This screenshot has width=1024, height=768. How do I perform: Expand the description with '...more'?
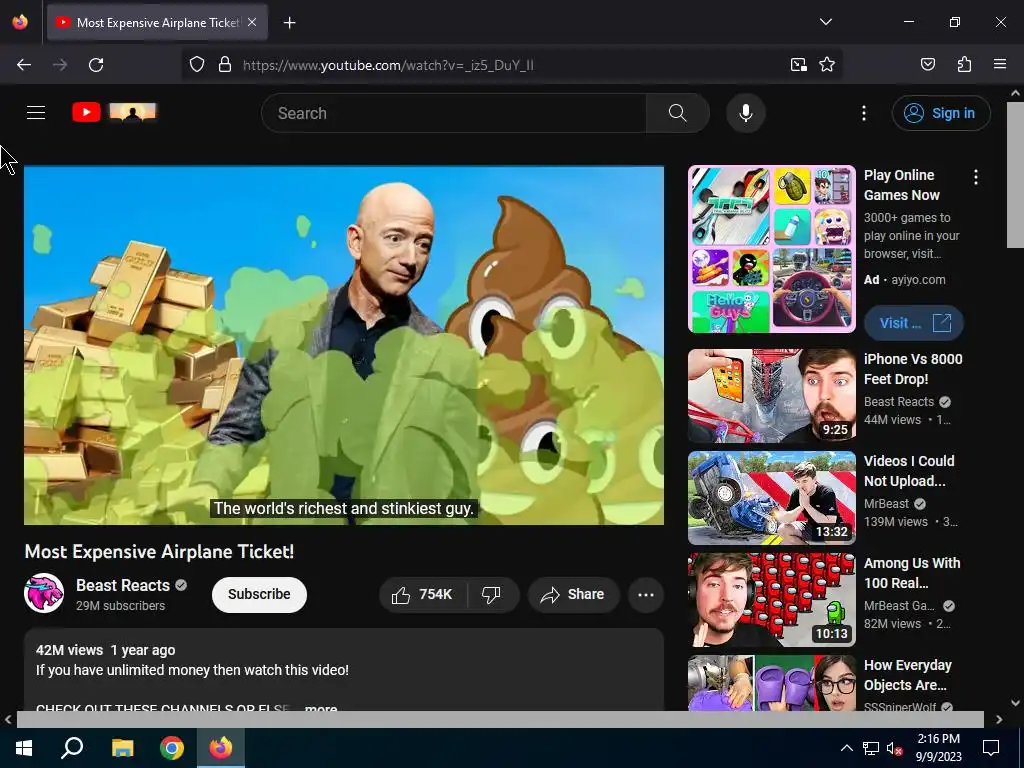pyautogui.click(x=321, y=709)
